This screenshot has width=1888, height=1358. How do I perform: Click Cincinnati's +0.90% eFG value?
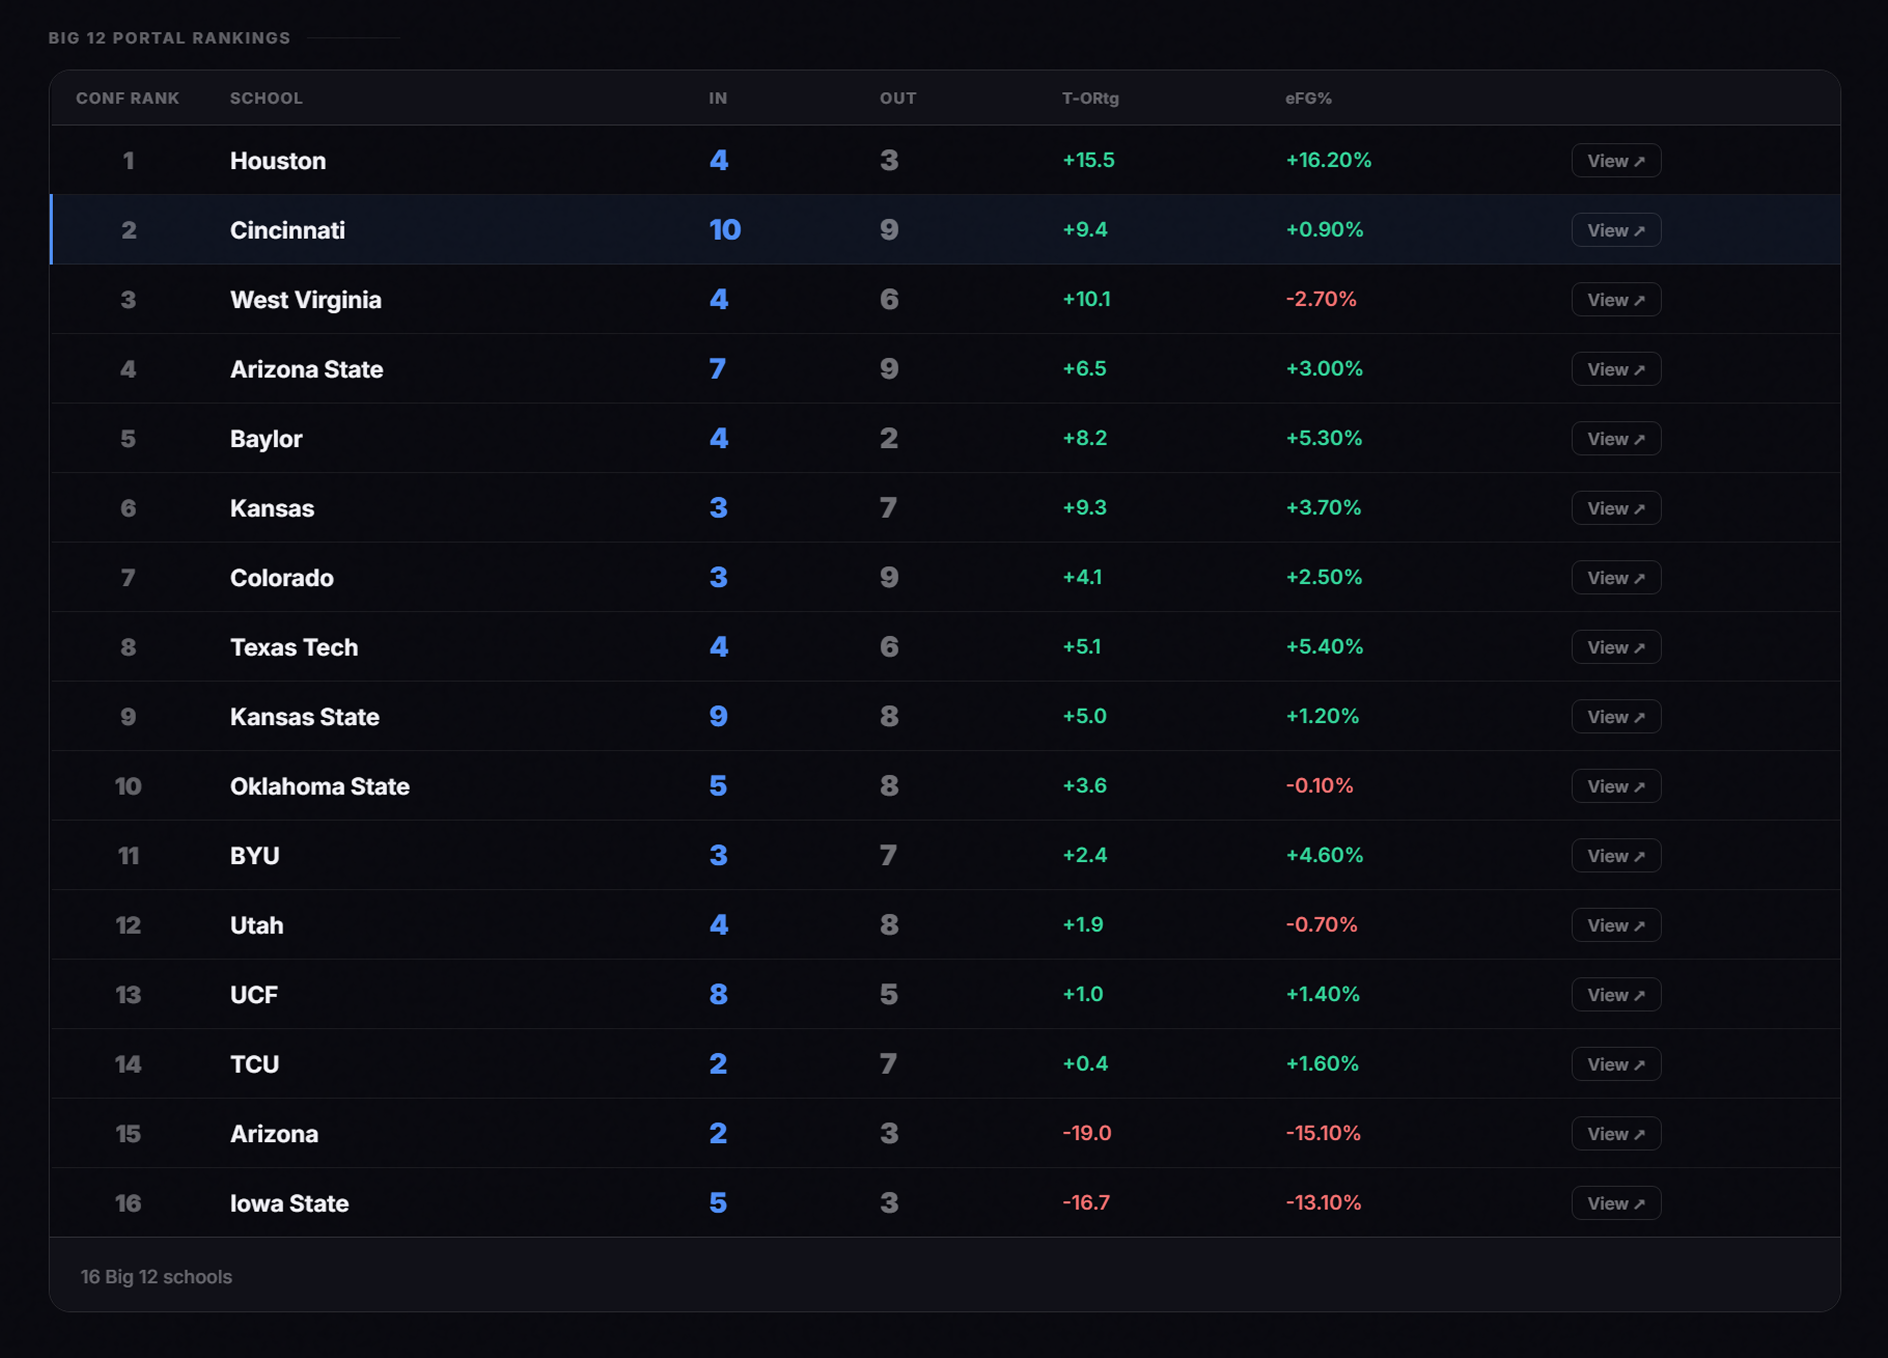(x=1324, y=230)
